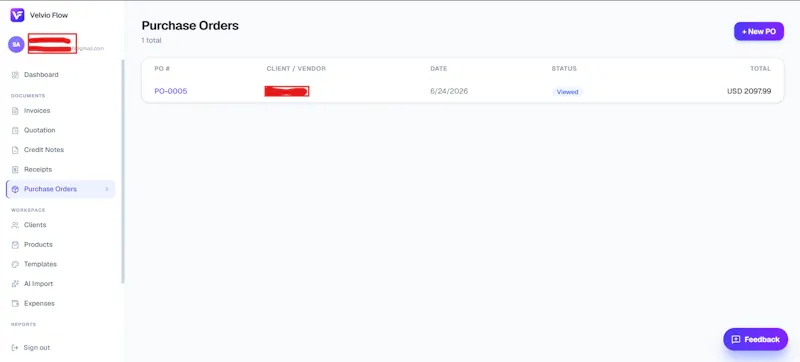
Task: Click the Purchase Orders box icon
Action: [x=15, y=189]
